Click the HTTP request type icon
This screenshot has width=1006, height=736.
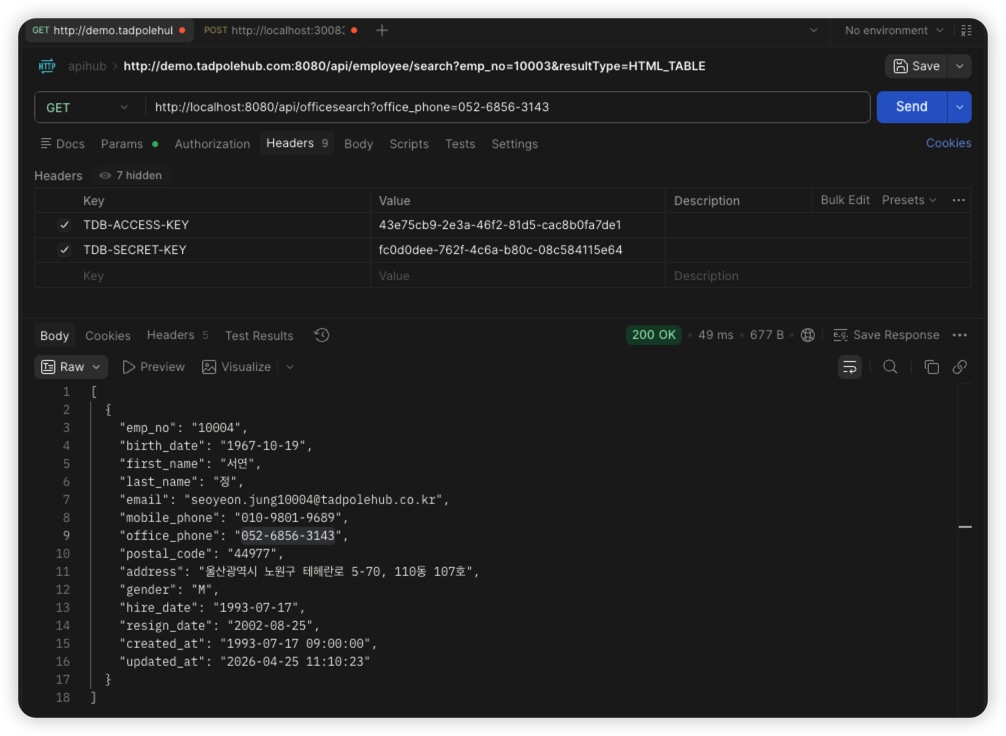point(47,65)
